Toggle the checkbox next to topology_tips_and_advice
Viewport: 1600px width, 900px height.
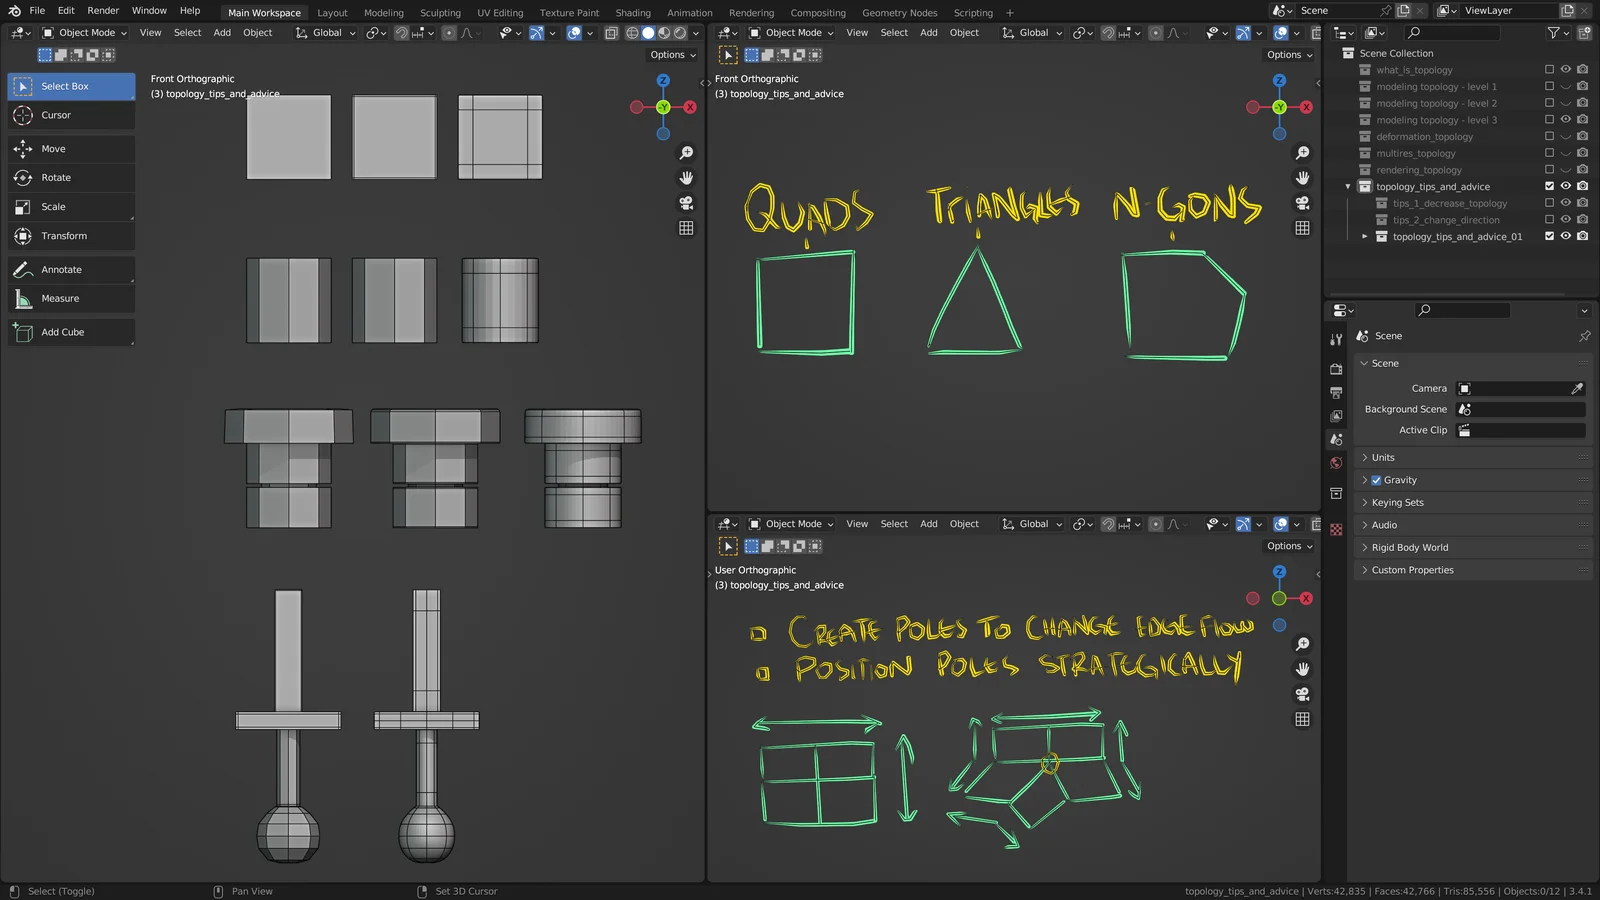pos(1549,186)
